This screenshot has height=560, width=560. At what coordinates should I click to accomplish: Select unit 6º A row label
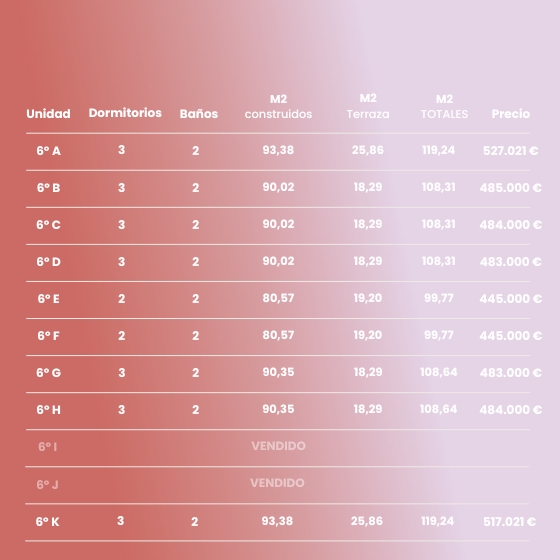tap(49, 151)
